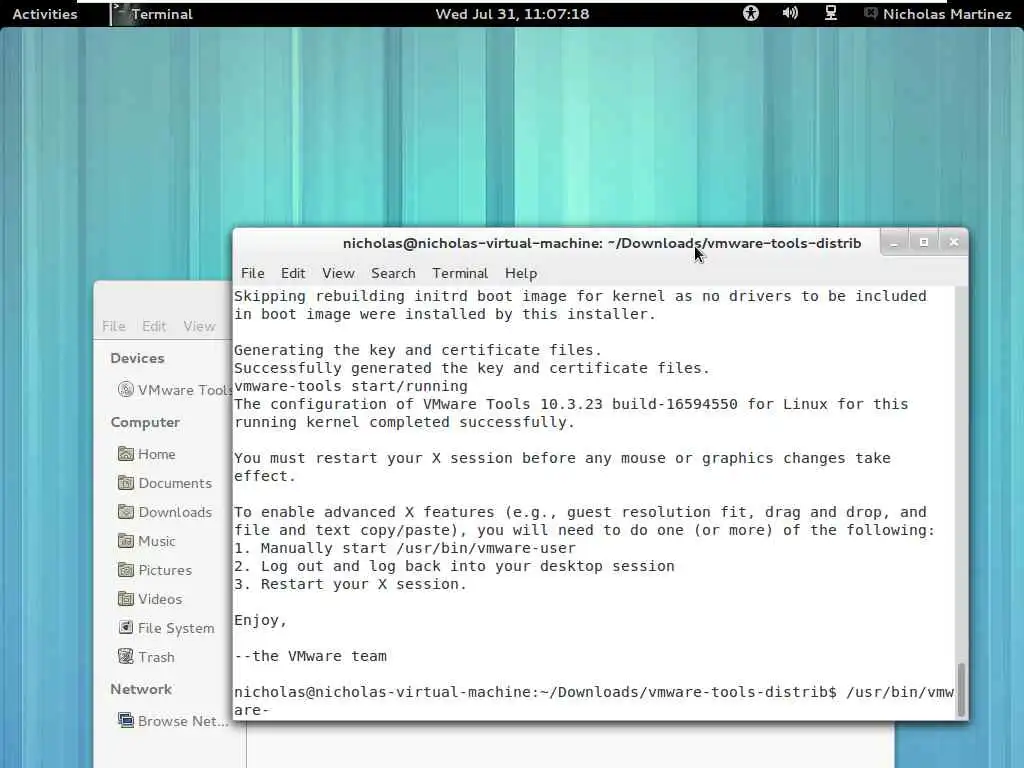The image size is (1024, 768).
Task: Open the terminal Search menu
Action: (393, 273)
